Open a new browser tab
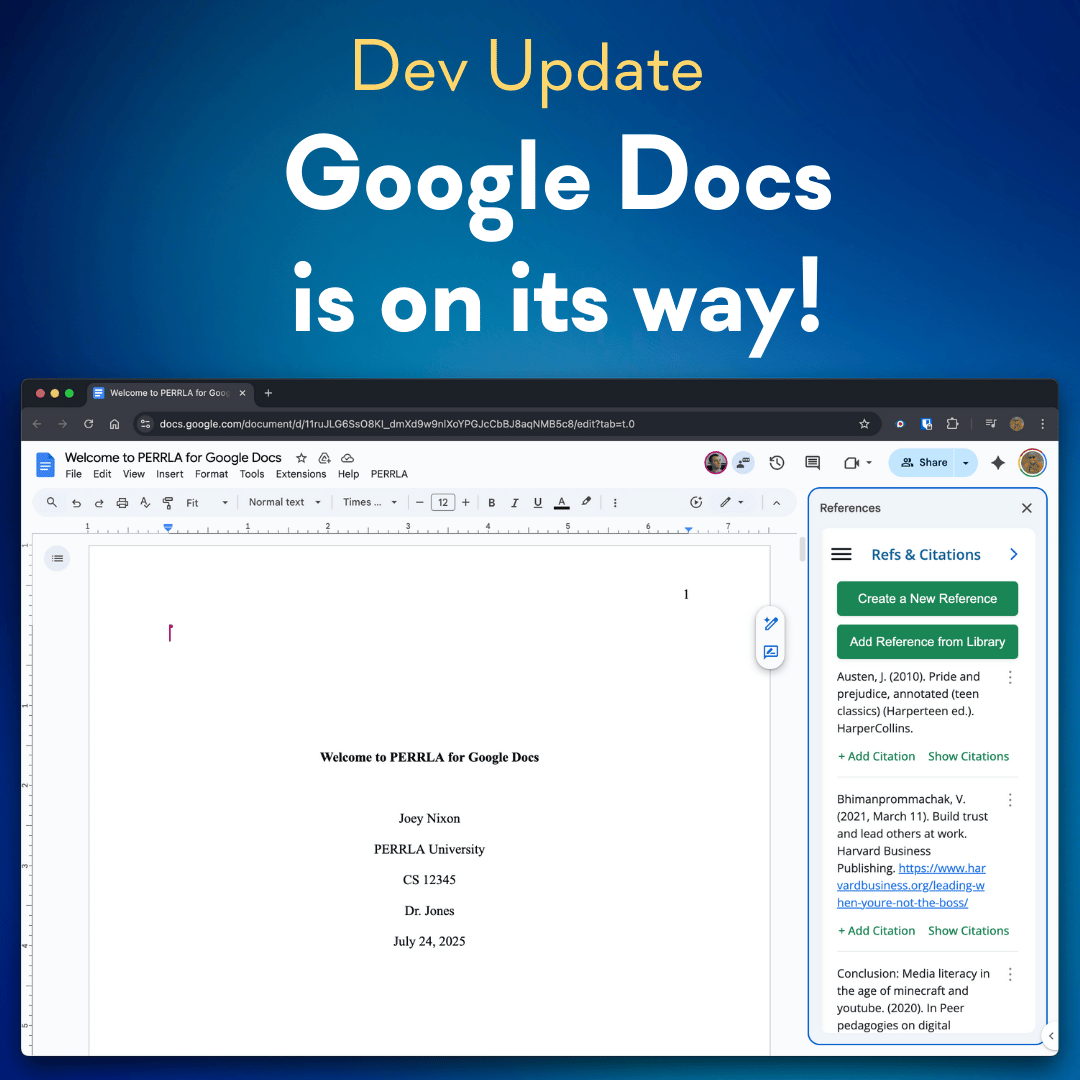Viewport: 1080px width, 1080px height. tap(269, 393)
